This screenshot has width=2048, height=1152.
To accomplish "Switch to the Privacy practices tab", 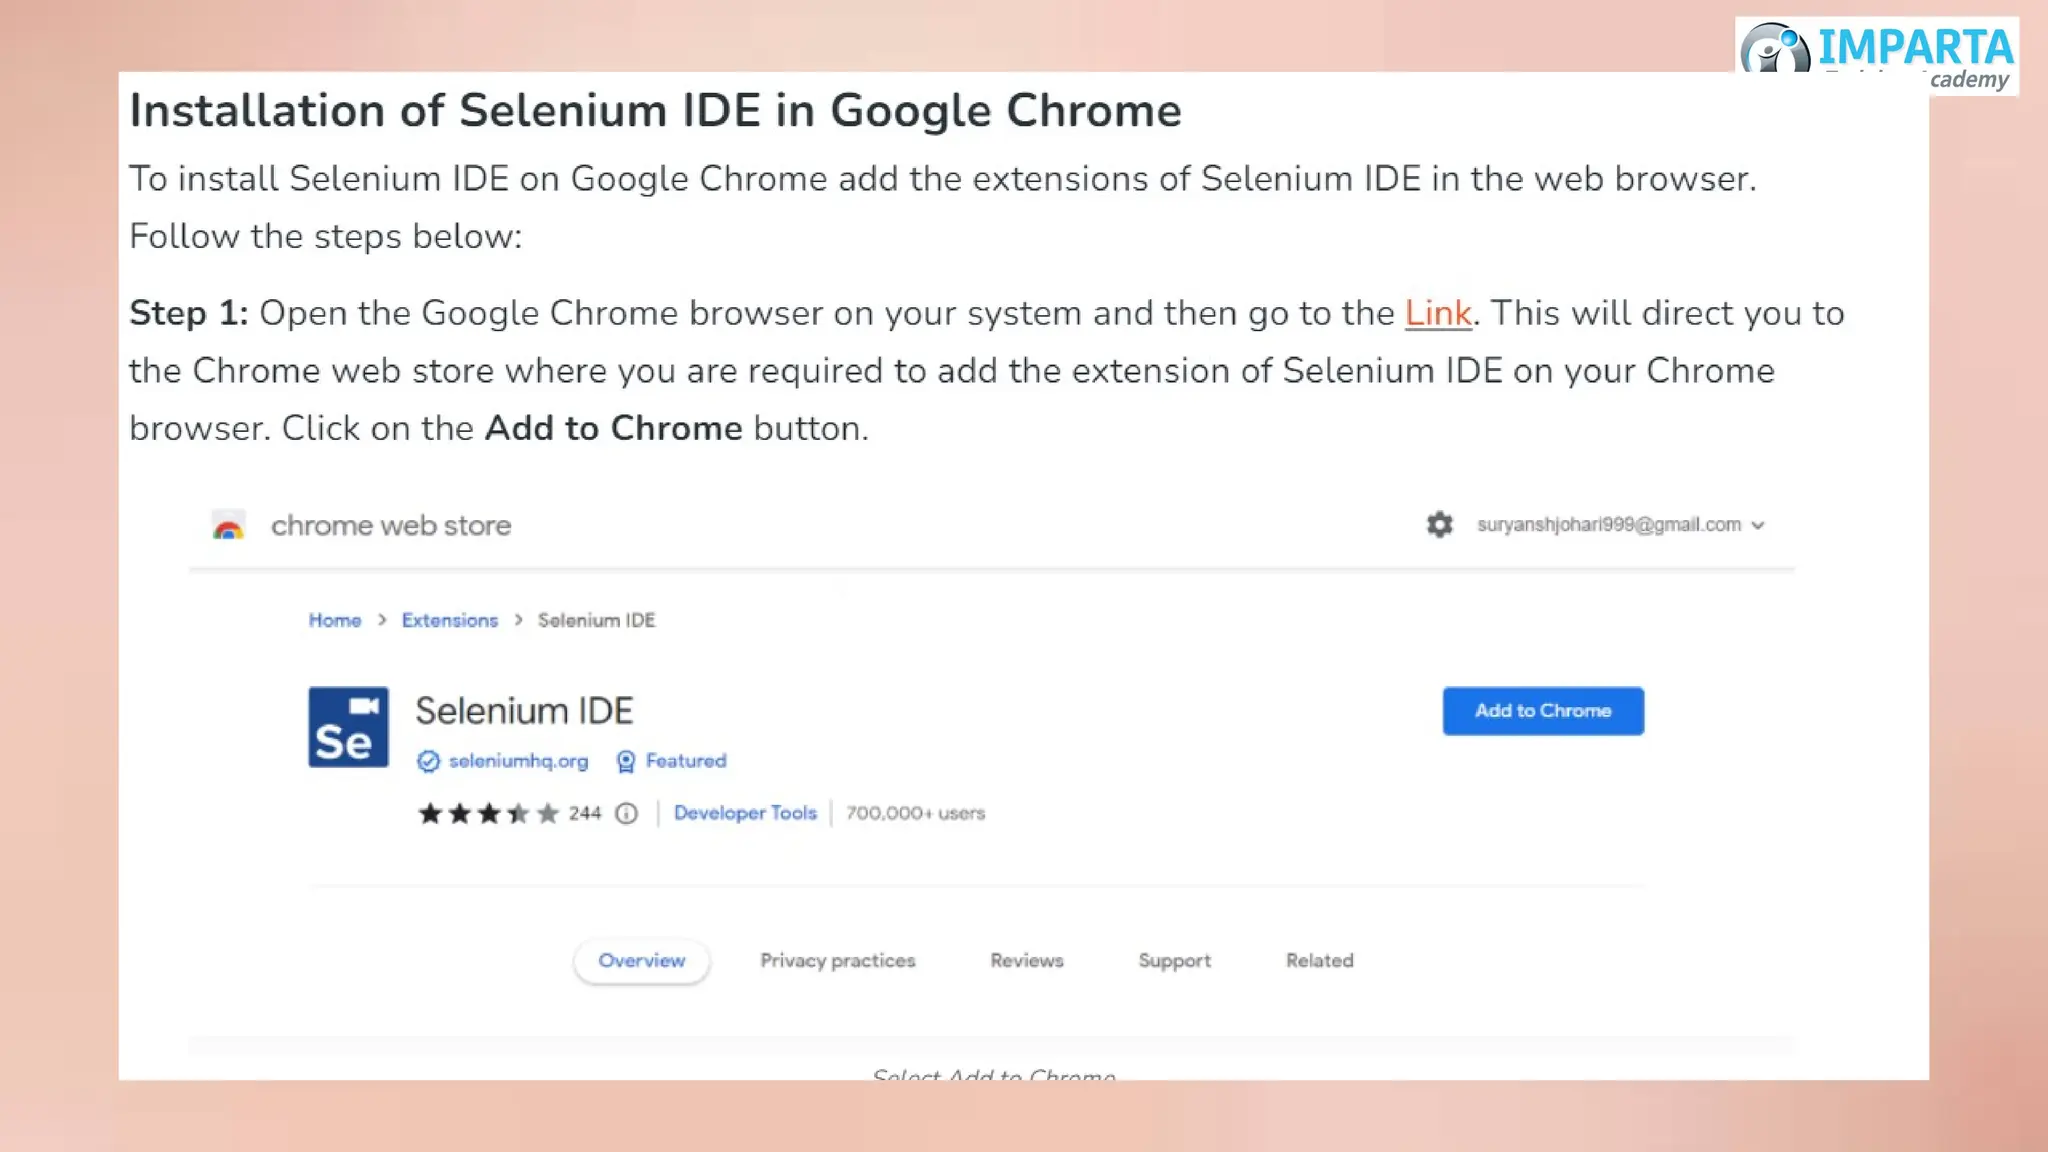I will point(837,961).
